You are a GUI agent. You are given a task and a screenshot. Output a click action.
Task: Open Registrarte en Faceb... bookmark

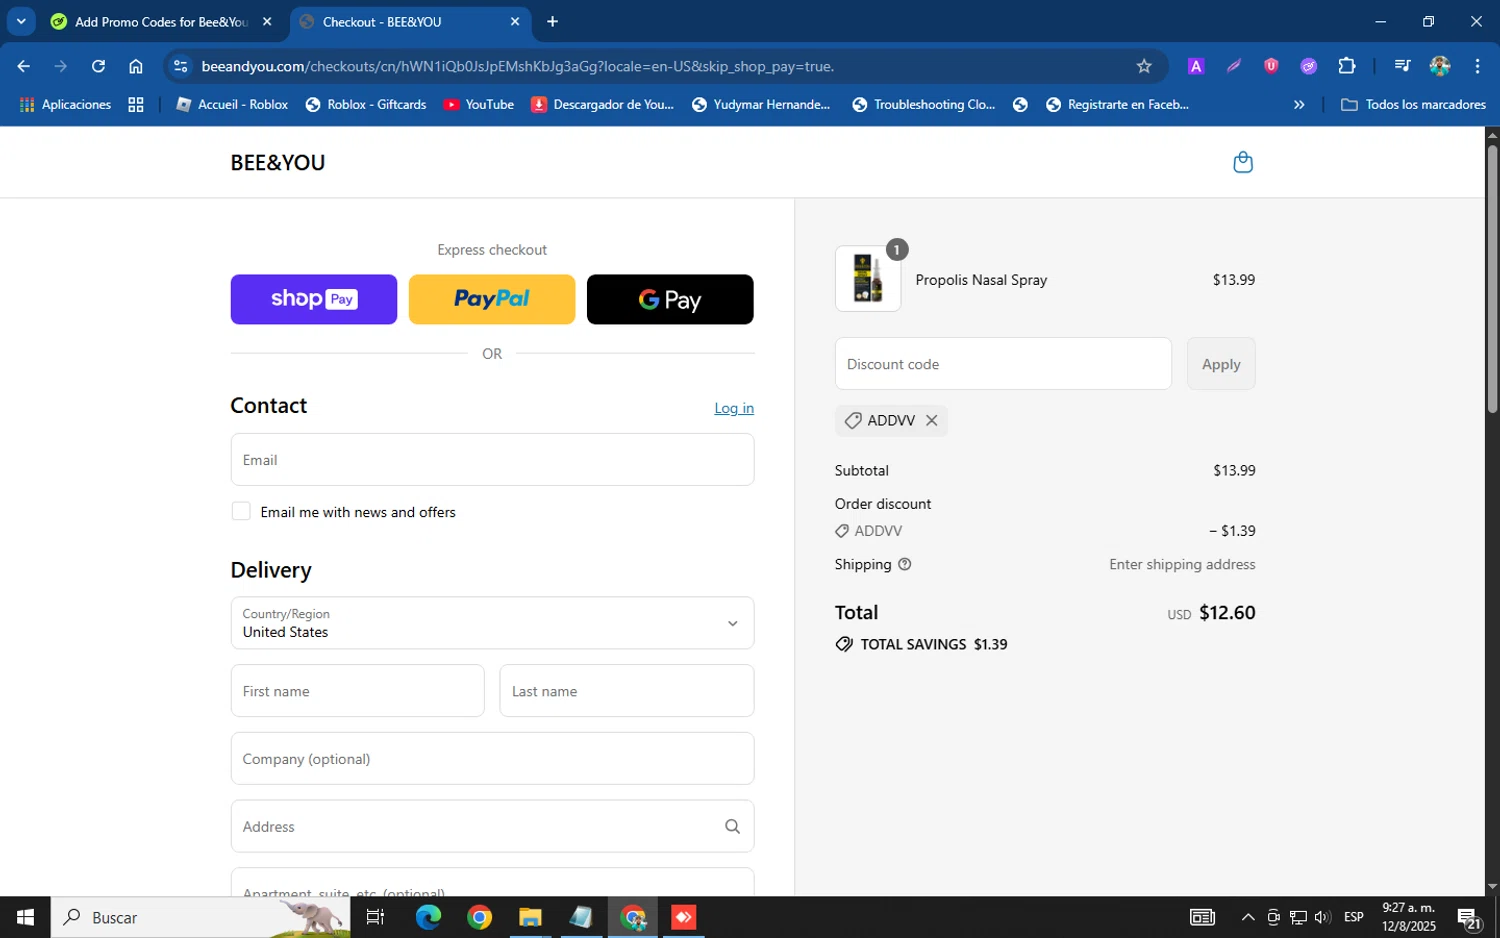1118,104
